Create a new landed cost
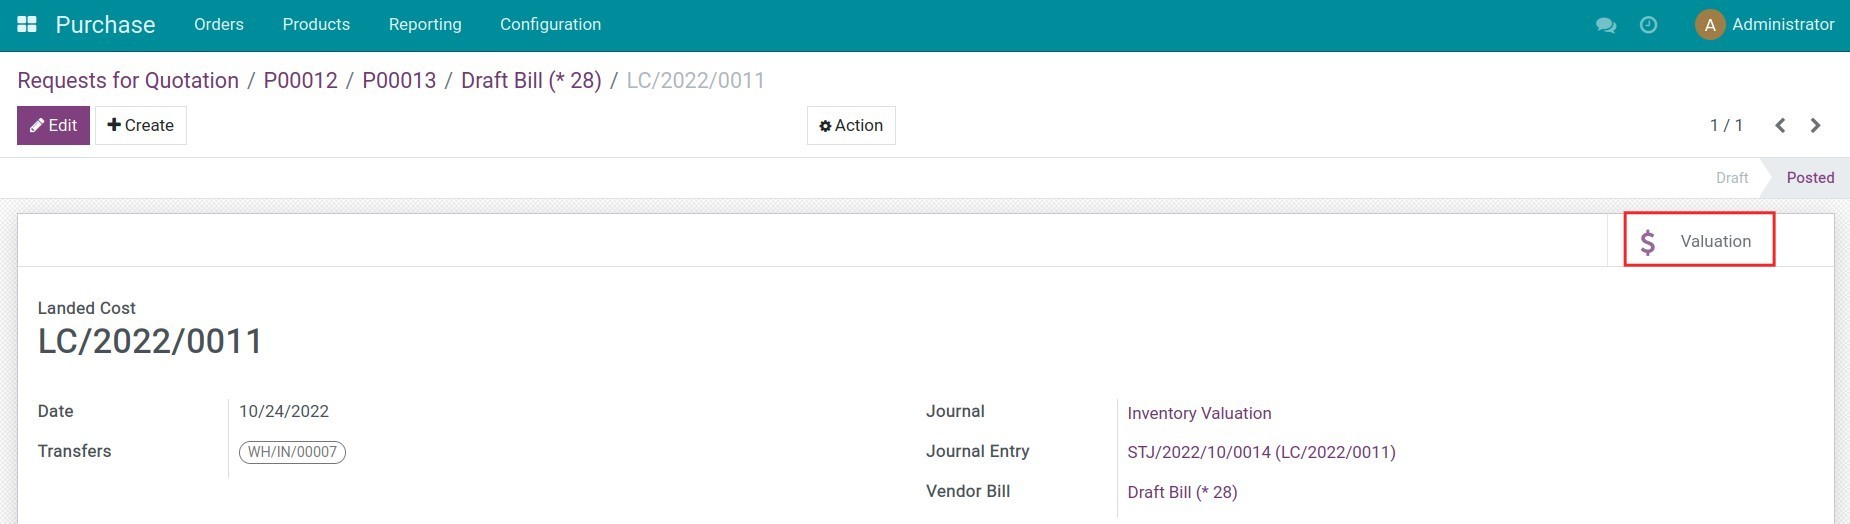Viewport: 1850px width, 524px height. pos(140,125)
